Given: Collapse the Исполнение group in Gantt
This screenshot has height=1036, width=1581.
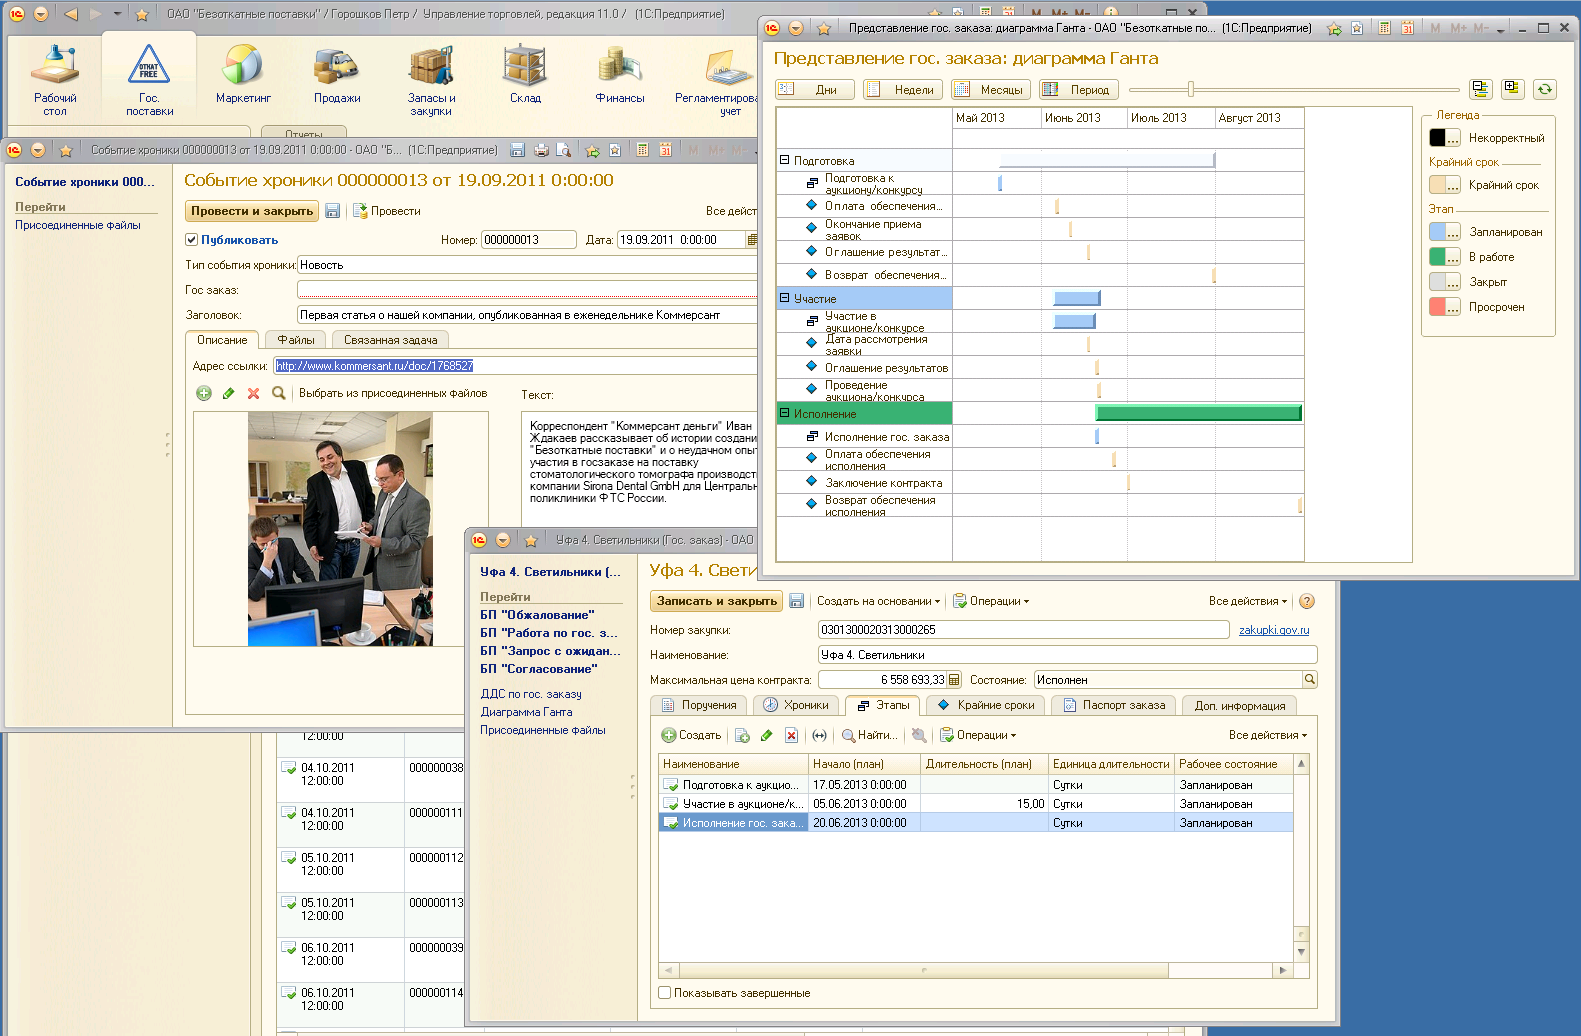Looking at the screenshot, I should click(x=785, y=413).
